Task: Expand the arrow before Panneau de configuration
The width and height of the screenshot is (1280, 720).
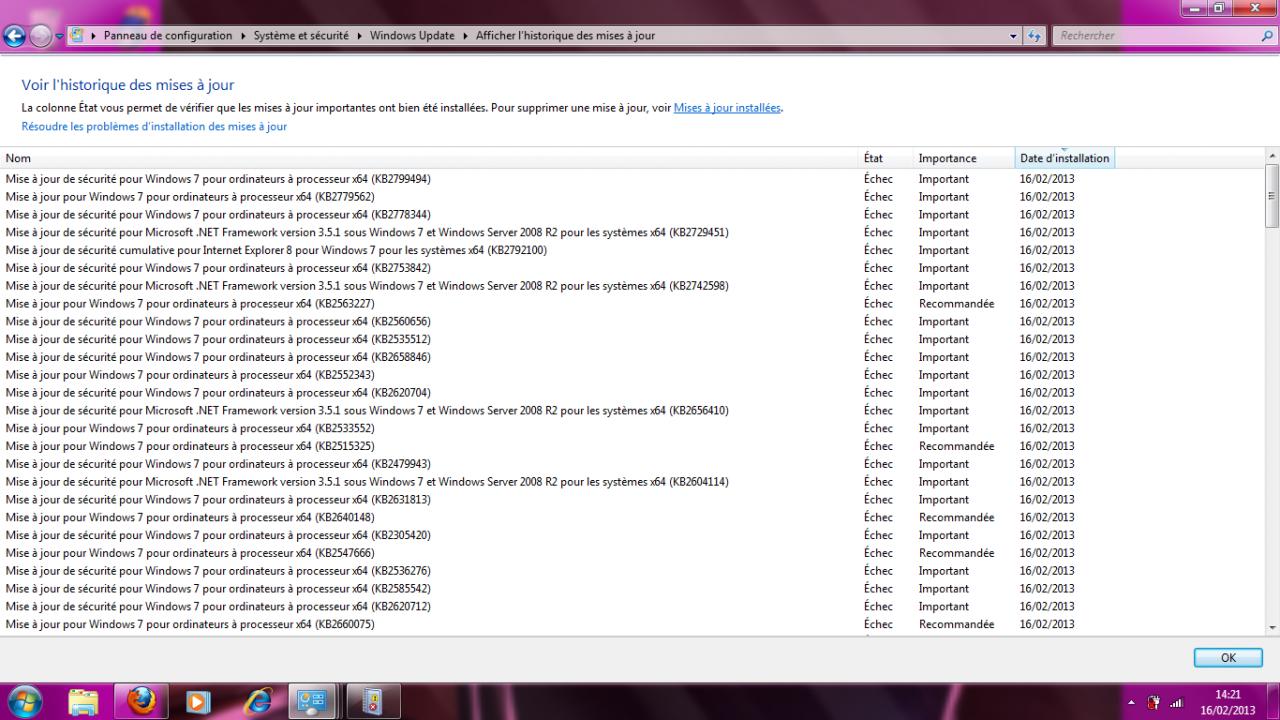Action: (x=93, y=36)
